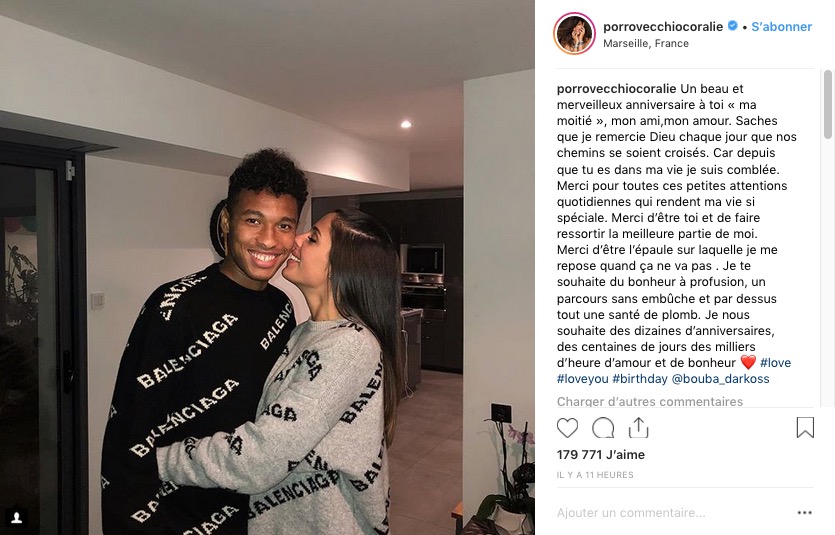Click the verified badge next to username
835x535 pixels.
point(733,26)
